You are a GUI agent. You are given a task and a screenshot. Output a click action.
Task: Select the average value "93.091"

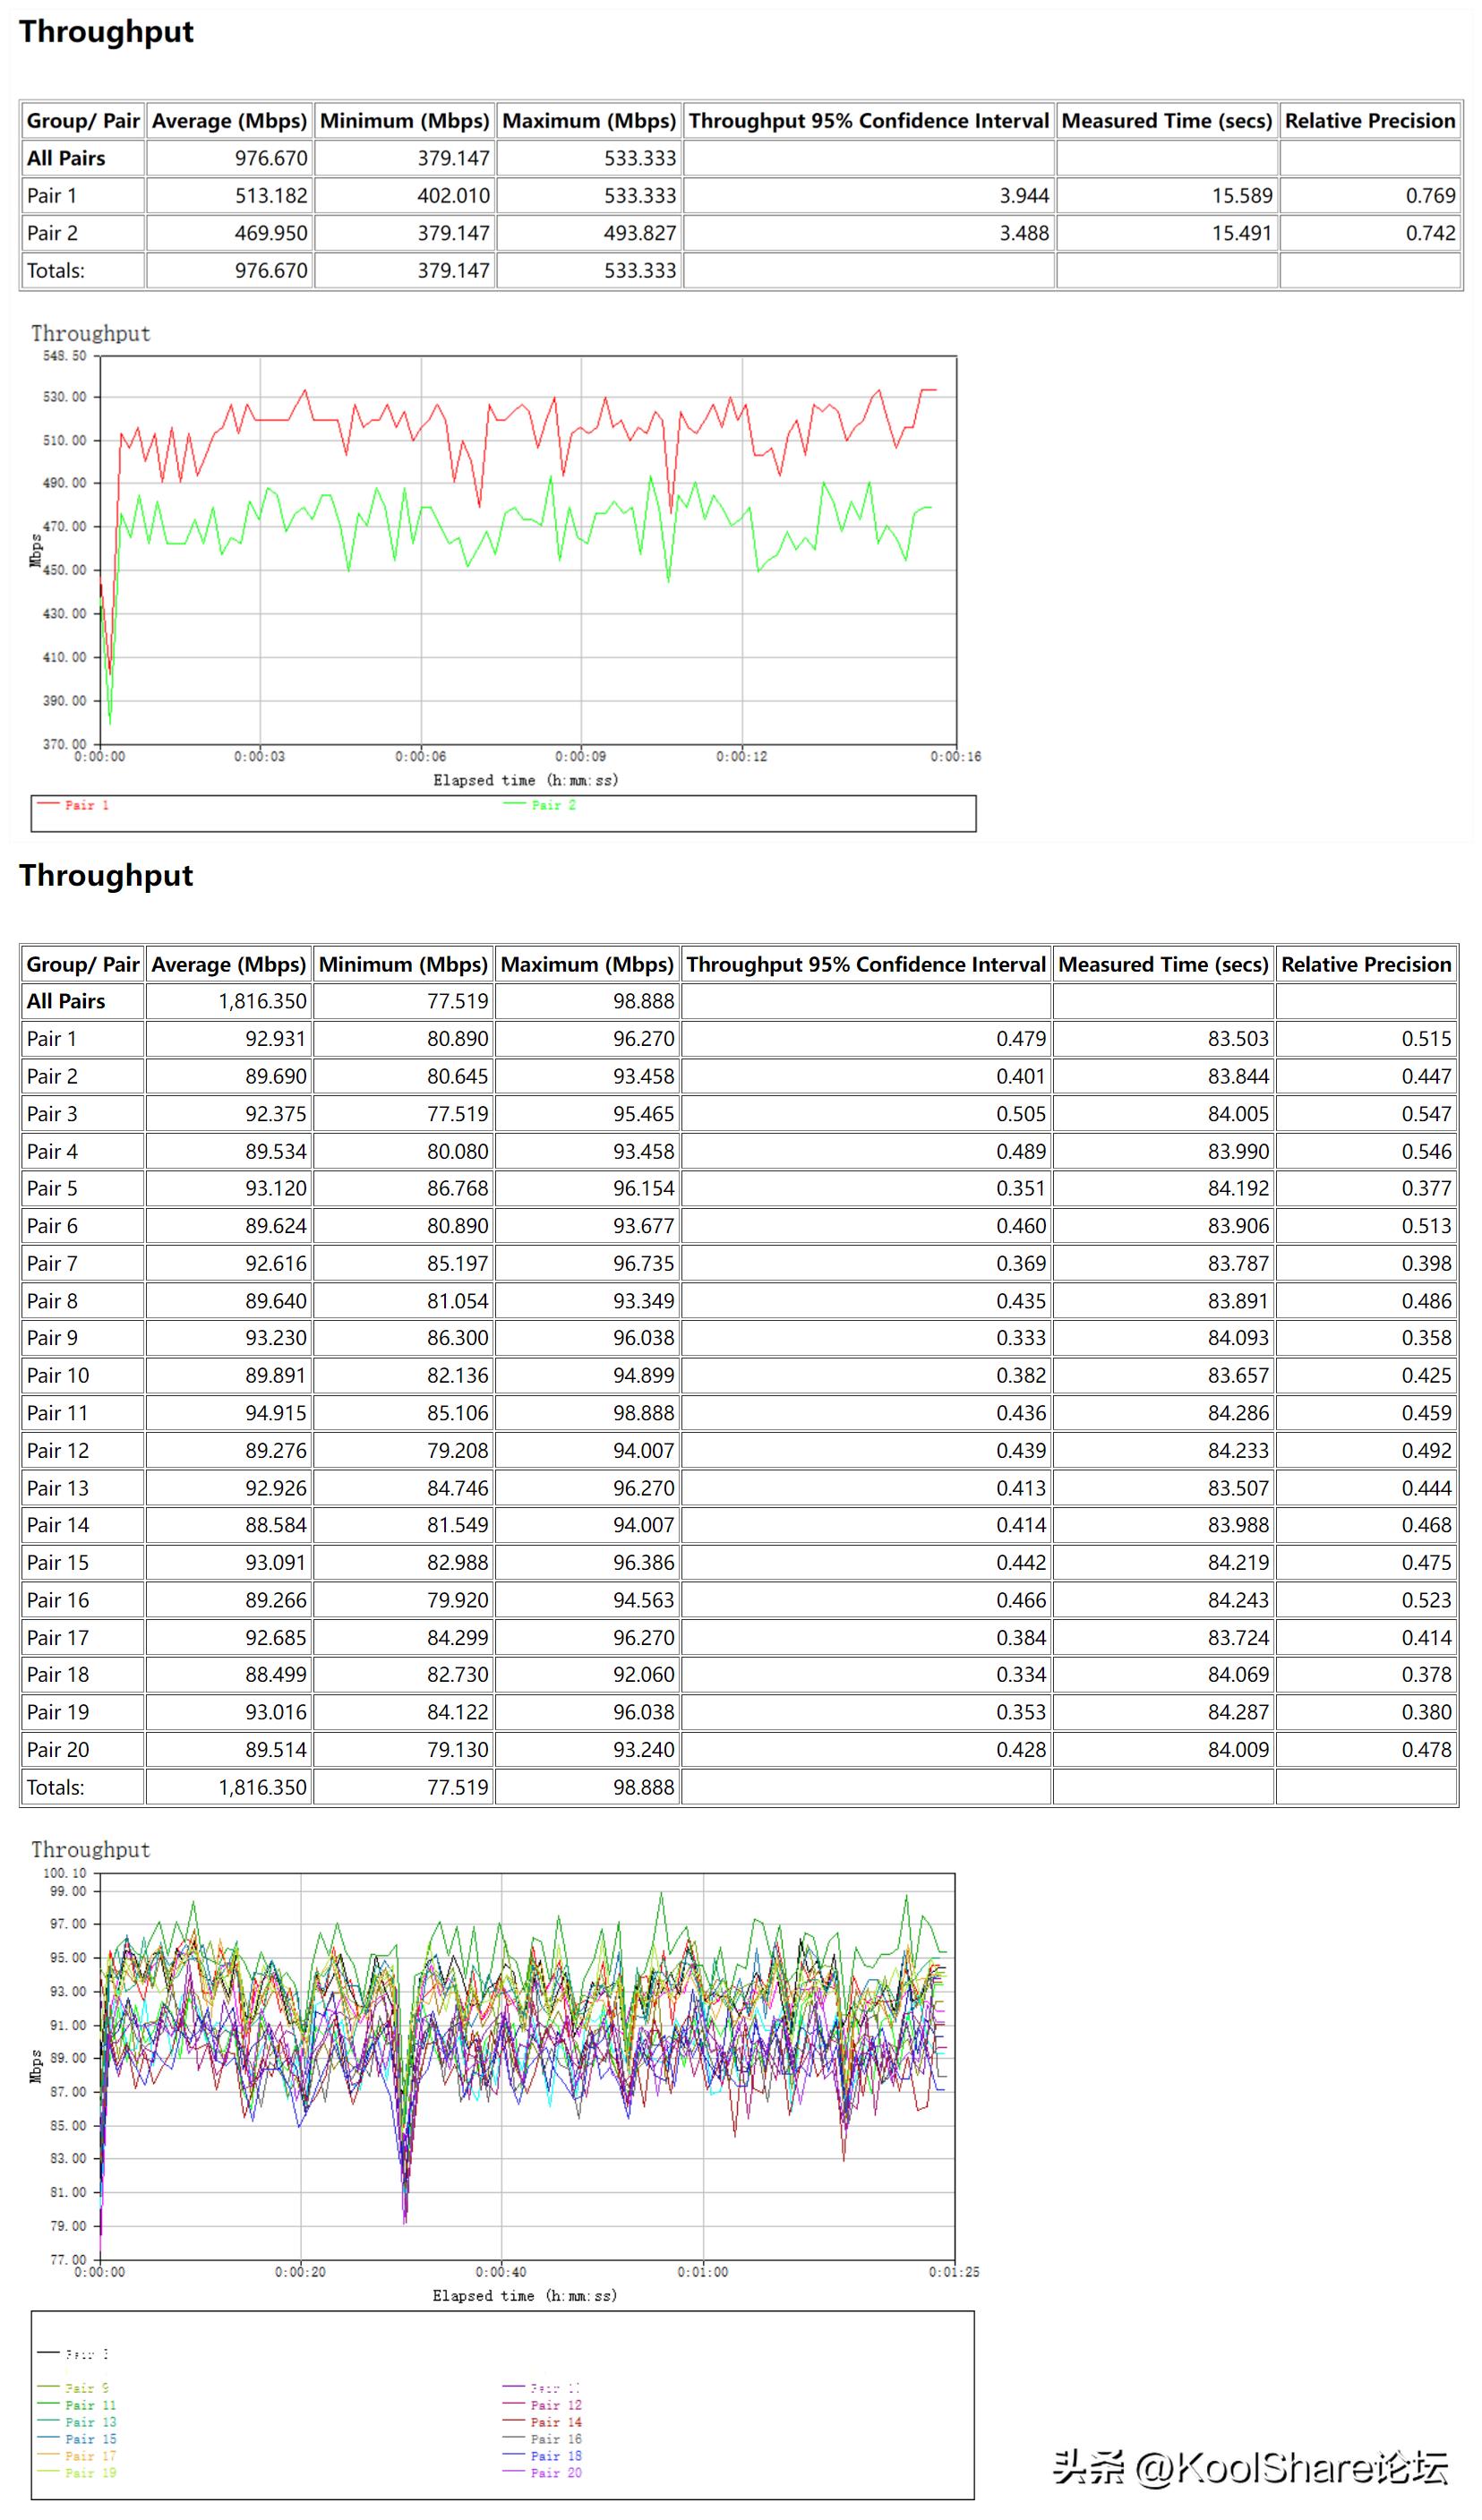276,1562
